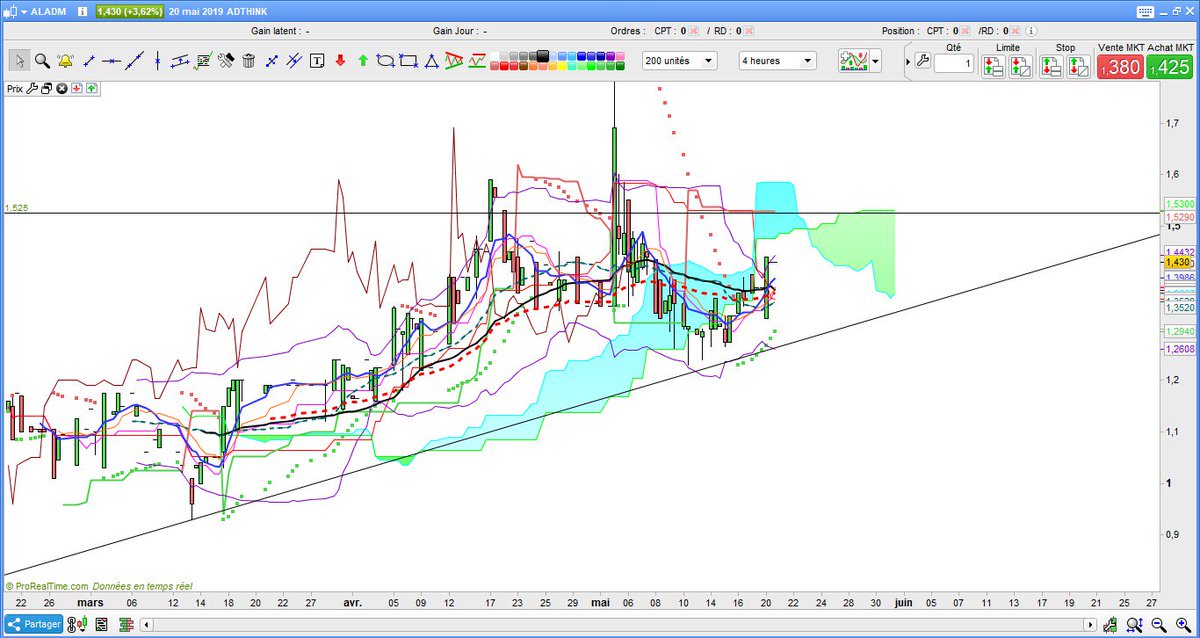
Task: Click the Prix panel red down arrow
Action: (76, 88)
